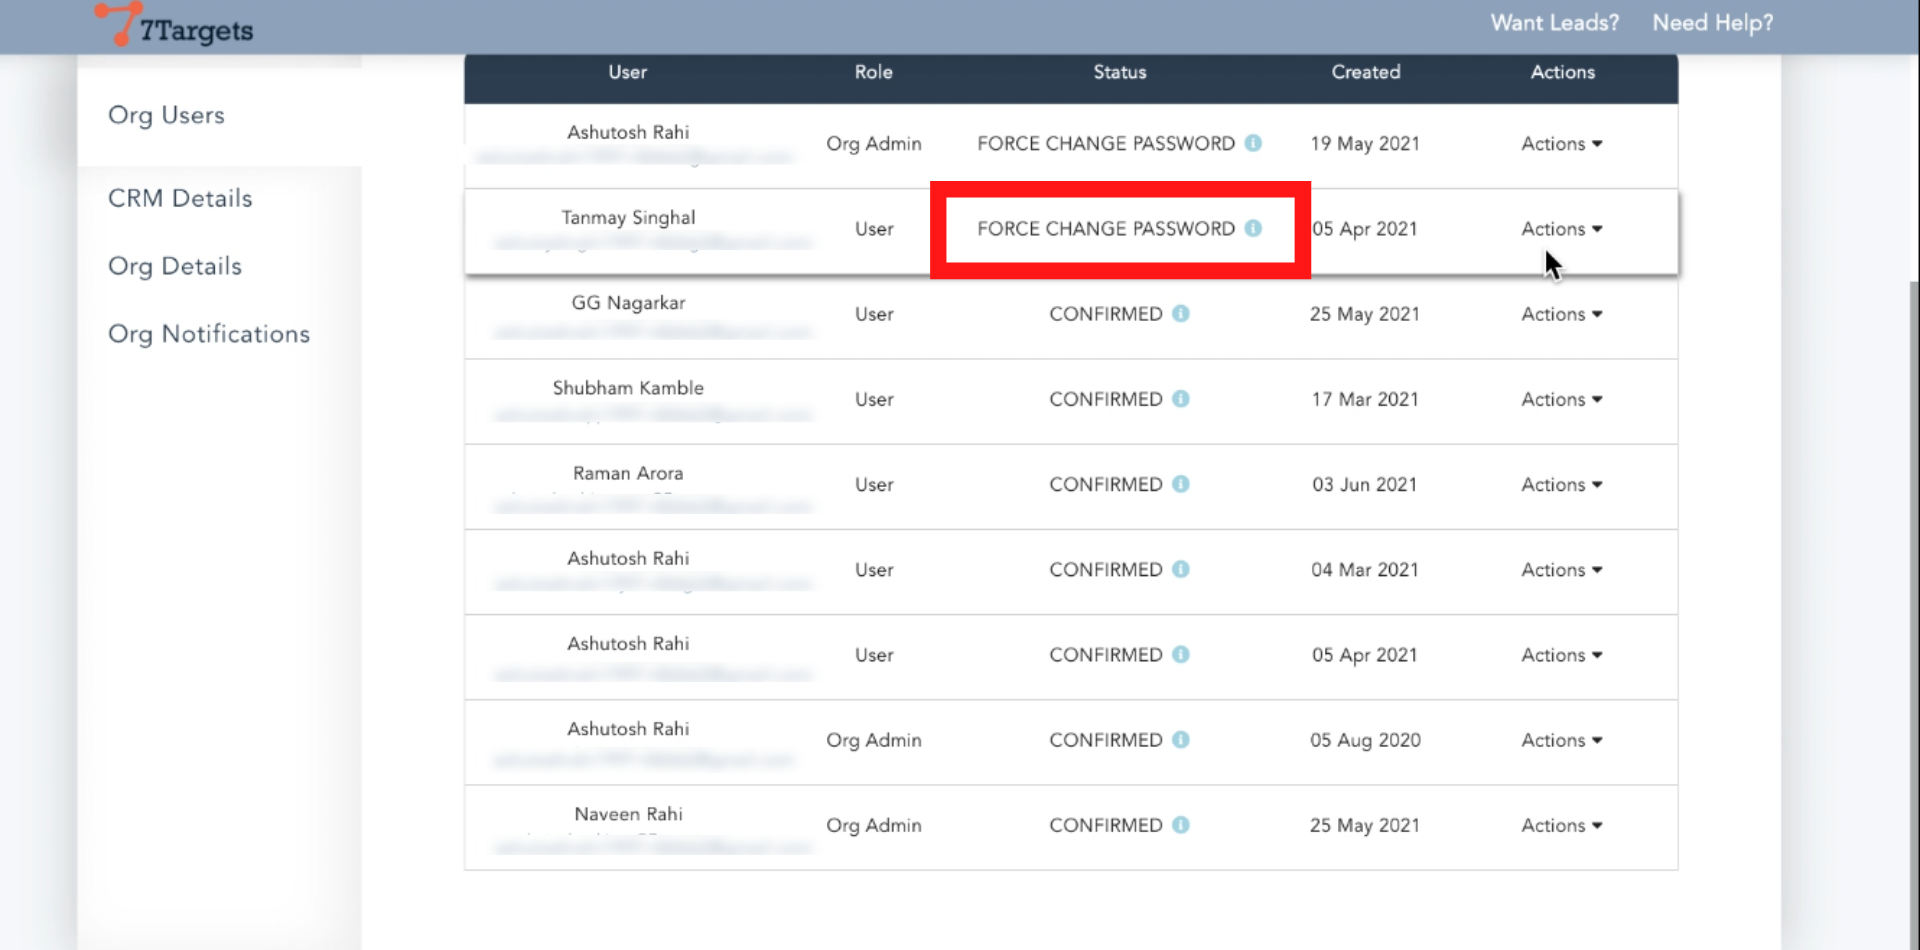1920x950 pixels.
Task: Open Org Notifications settings
Action: click(x=209, y=334)
